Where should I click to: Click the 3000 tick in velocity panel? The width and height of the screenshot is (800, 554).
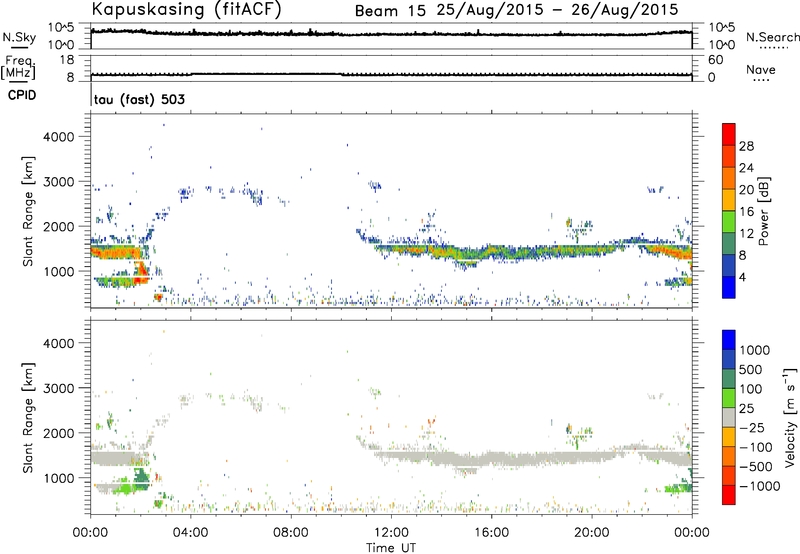point(59,388)
